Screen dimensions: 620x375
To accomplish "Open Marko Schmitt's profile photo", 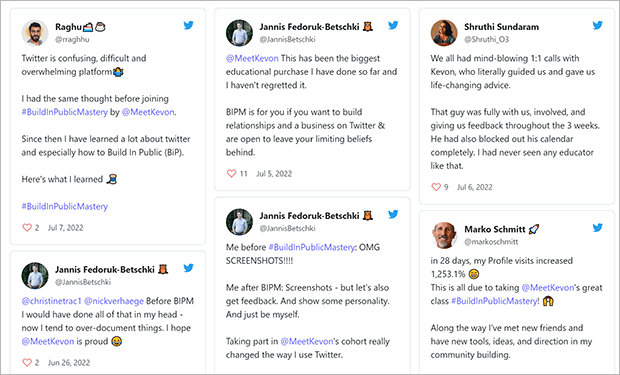I will (x=444, y=235).
